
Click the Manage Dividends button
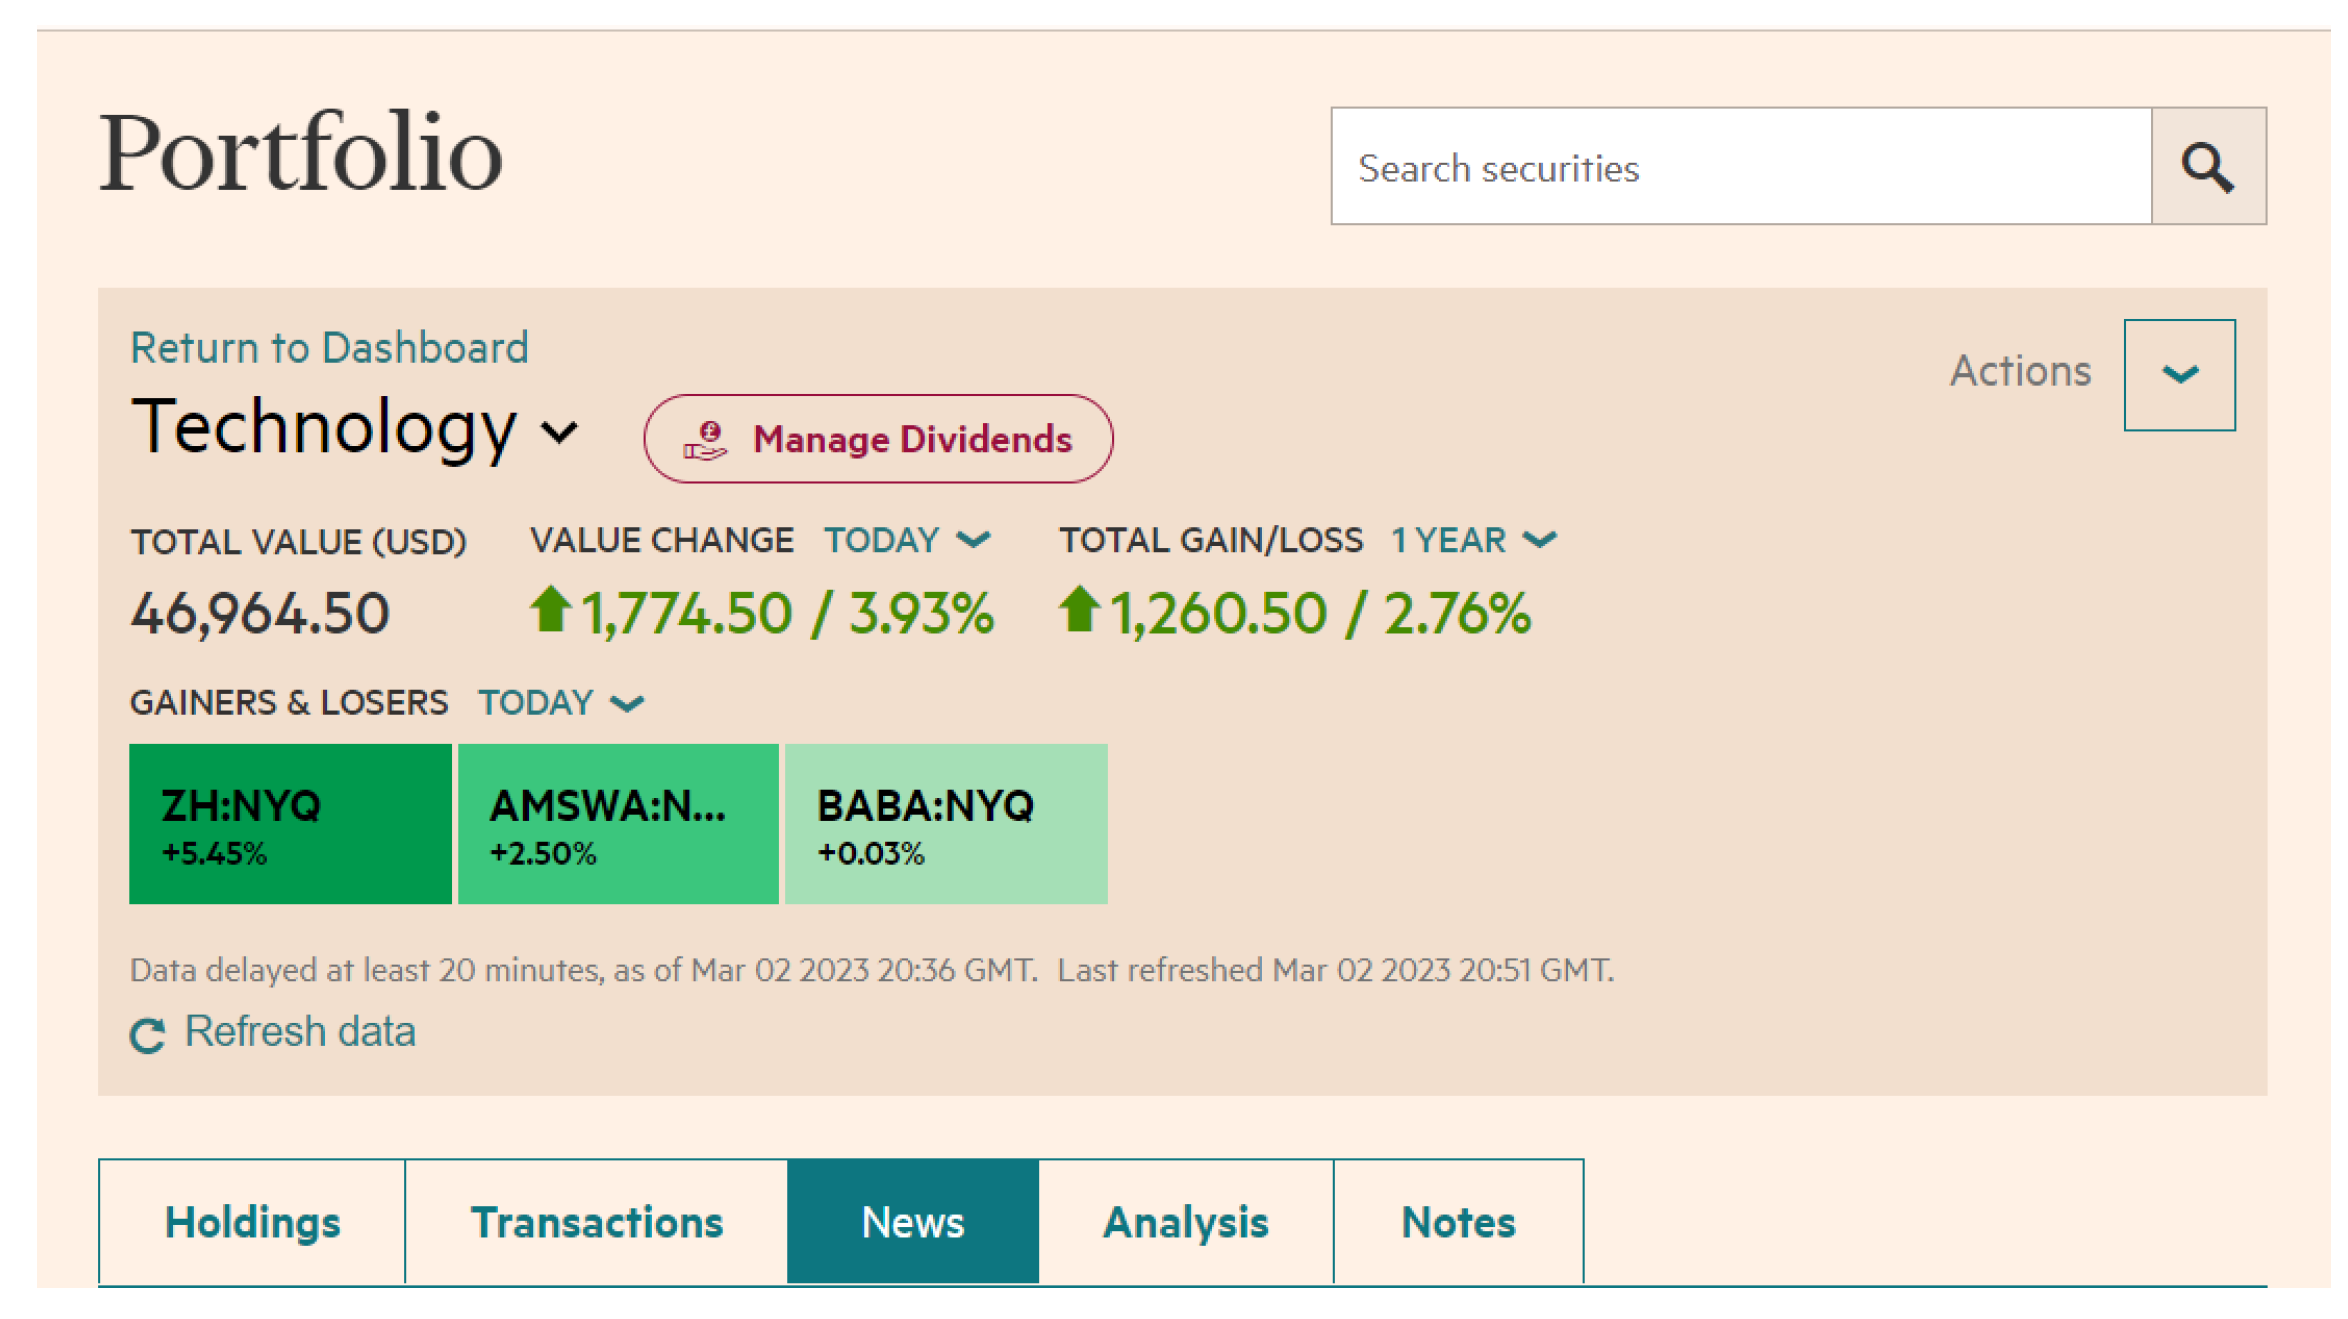[877, 439]
